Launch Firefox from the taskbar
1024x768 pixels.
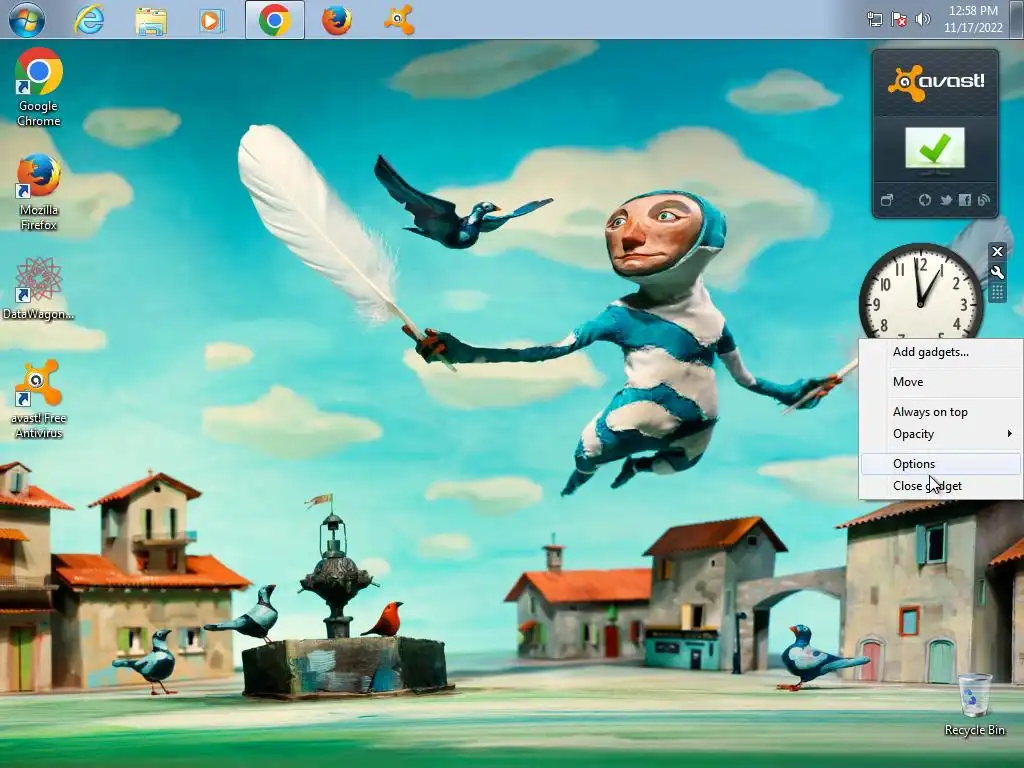[x=336, y=20]
